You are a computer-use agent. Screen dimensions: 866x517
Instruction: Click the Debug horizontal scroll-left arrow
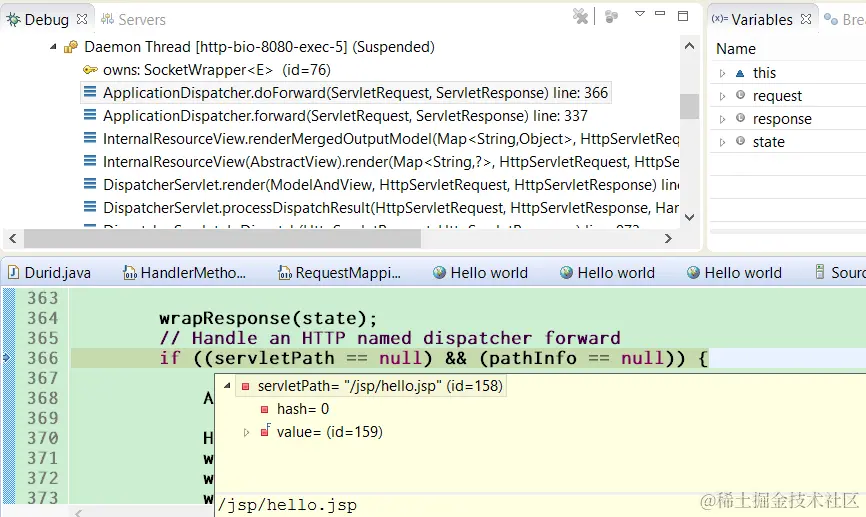pyautogui.click(x=13, y=239)
